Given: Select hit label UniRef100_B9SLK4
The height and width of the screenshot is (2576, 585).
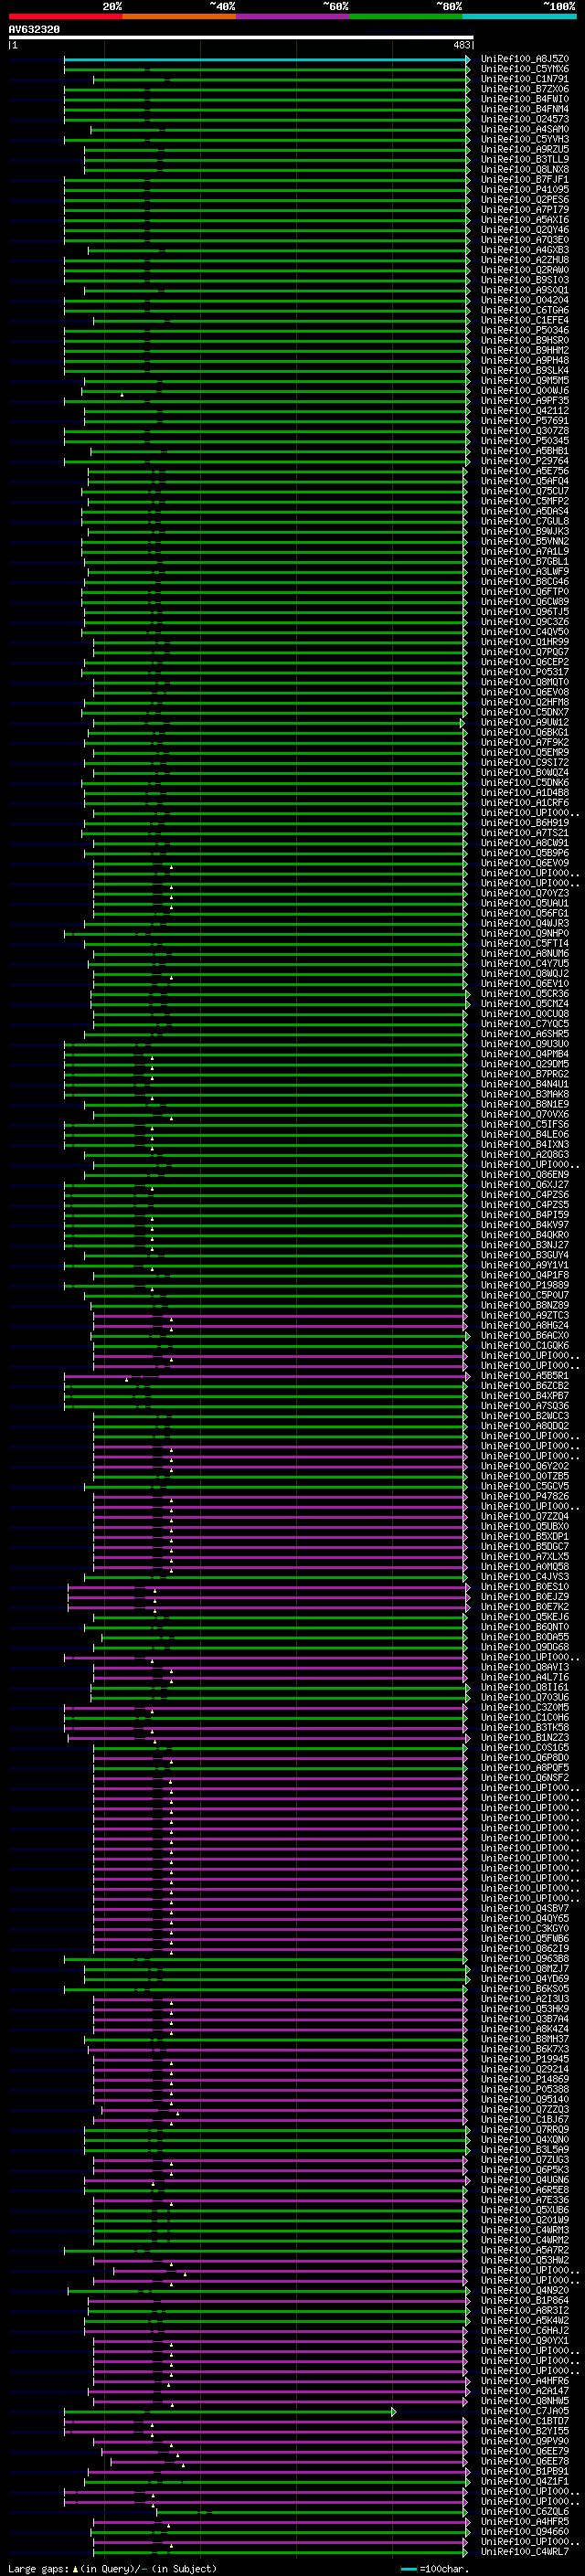Looking at the screenshot, I should pyautogui.click(x=525, y=370).
